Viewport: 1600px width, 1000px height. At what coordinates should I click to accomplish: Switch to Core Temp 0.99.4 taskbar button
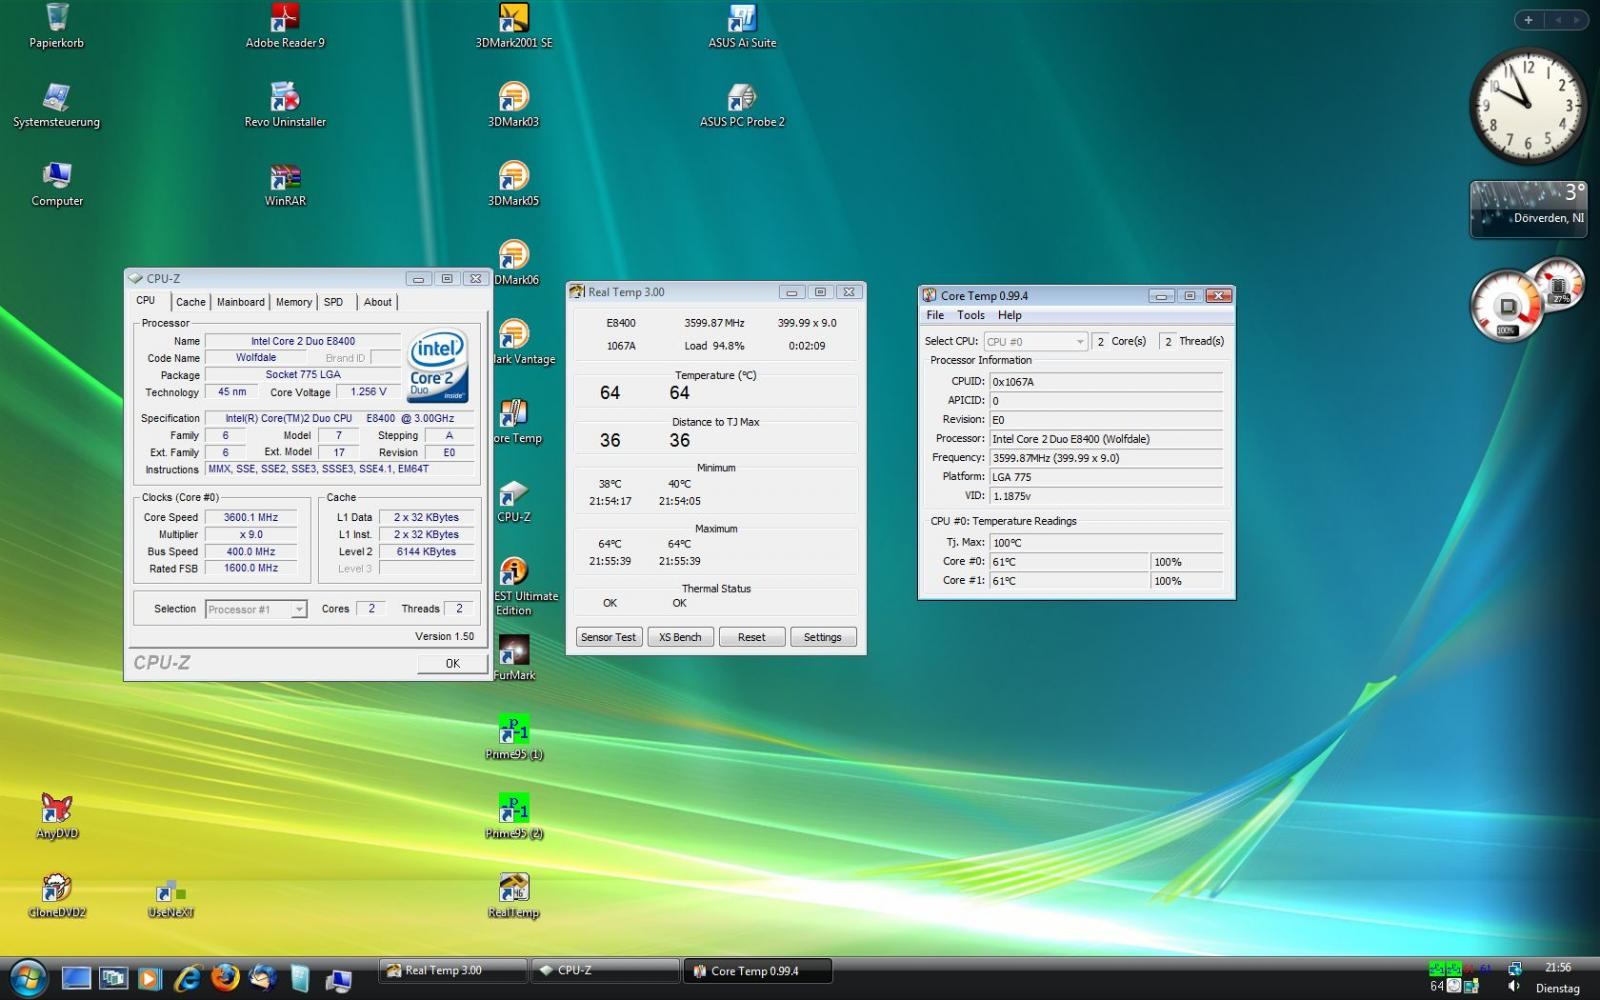point(758,970)
